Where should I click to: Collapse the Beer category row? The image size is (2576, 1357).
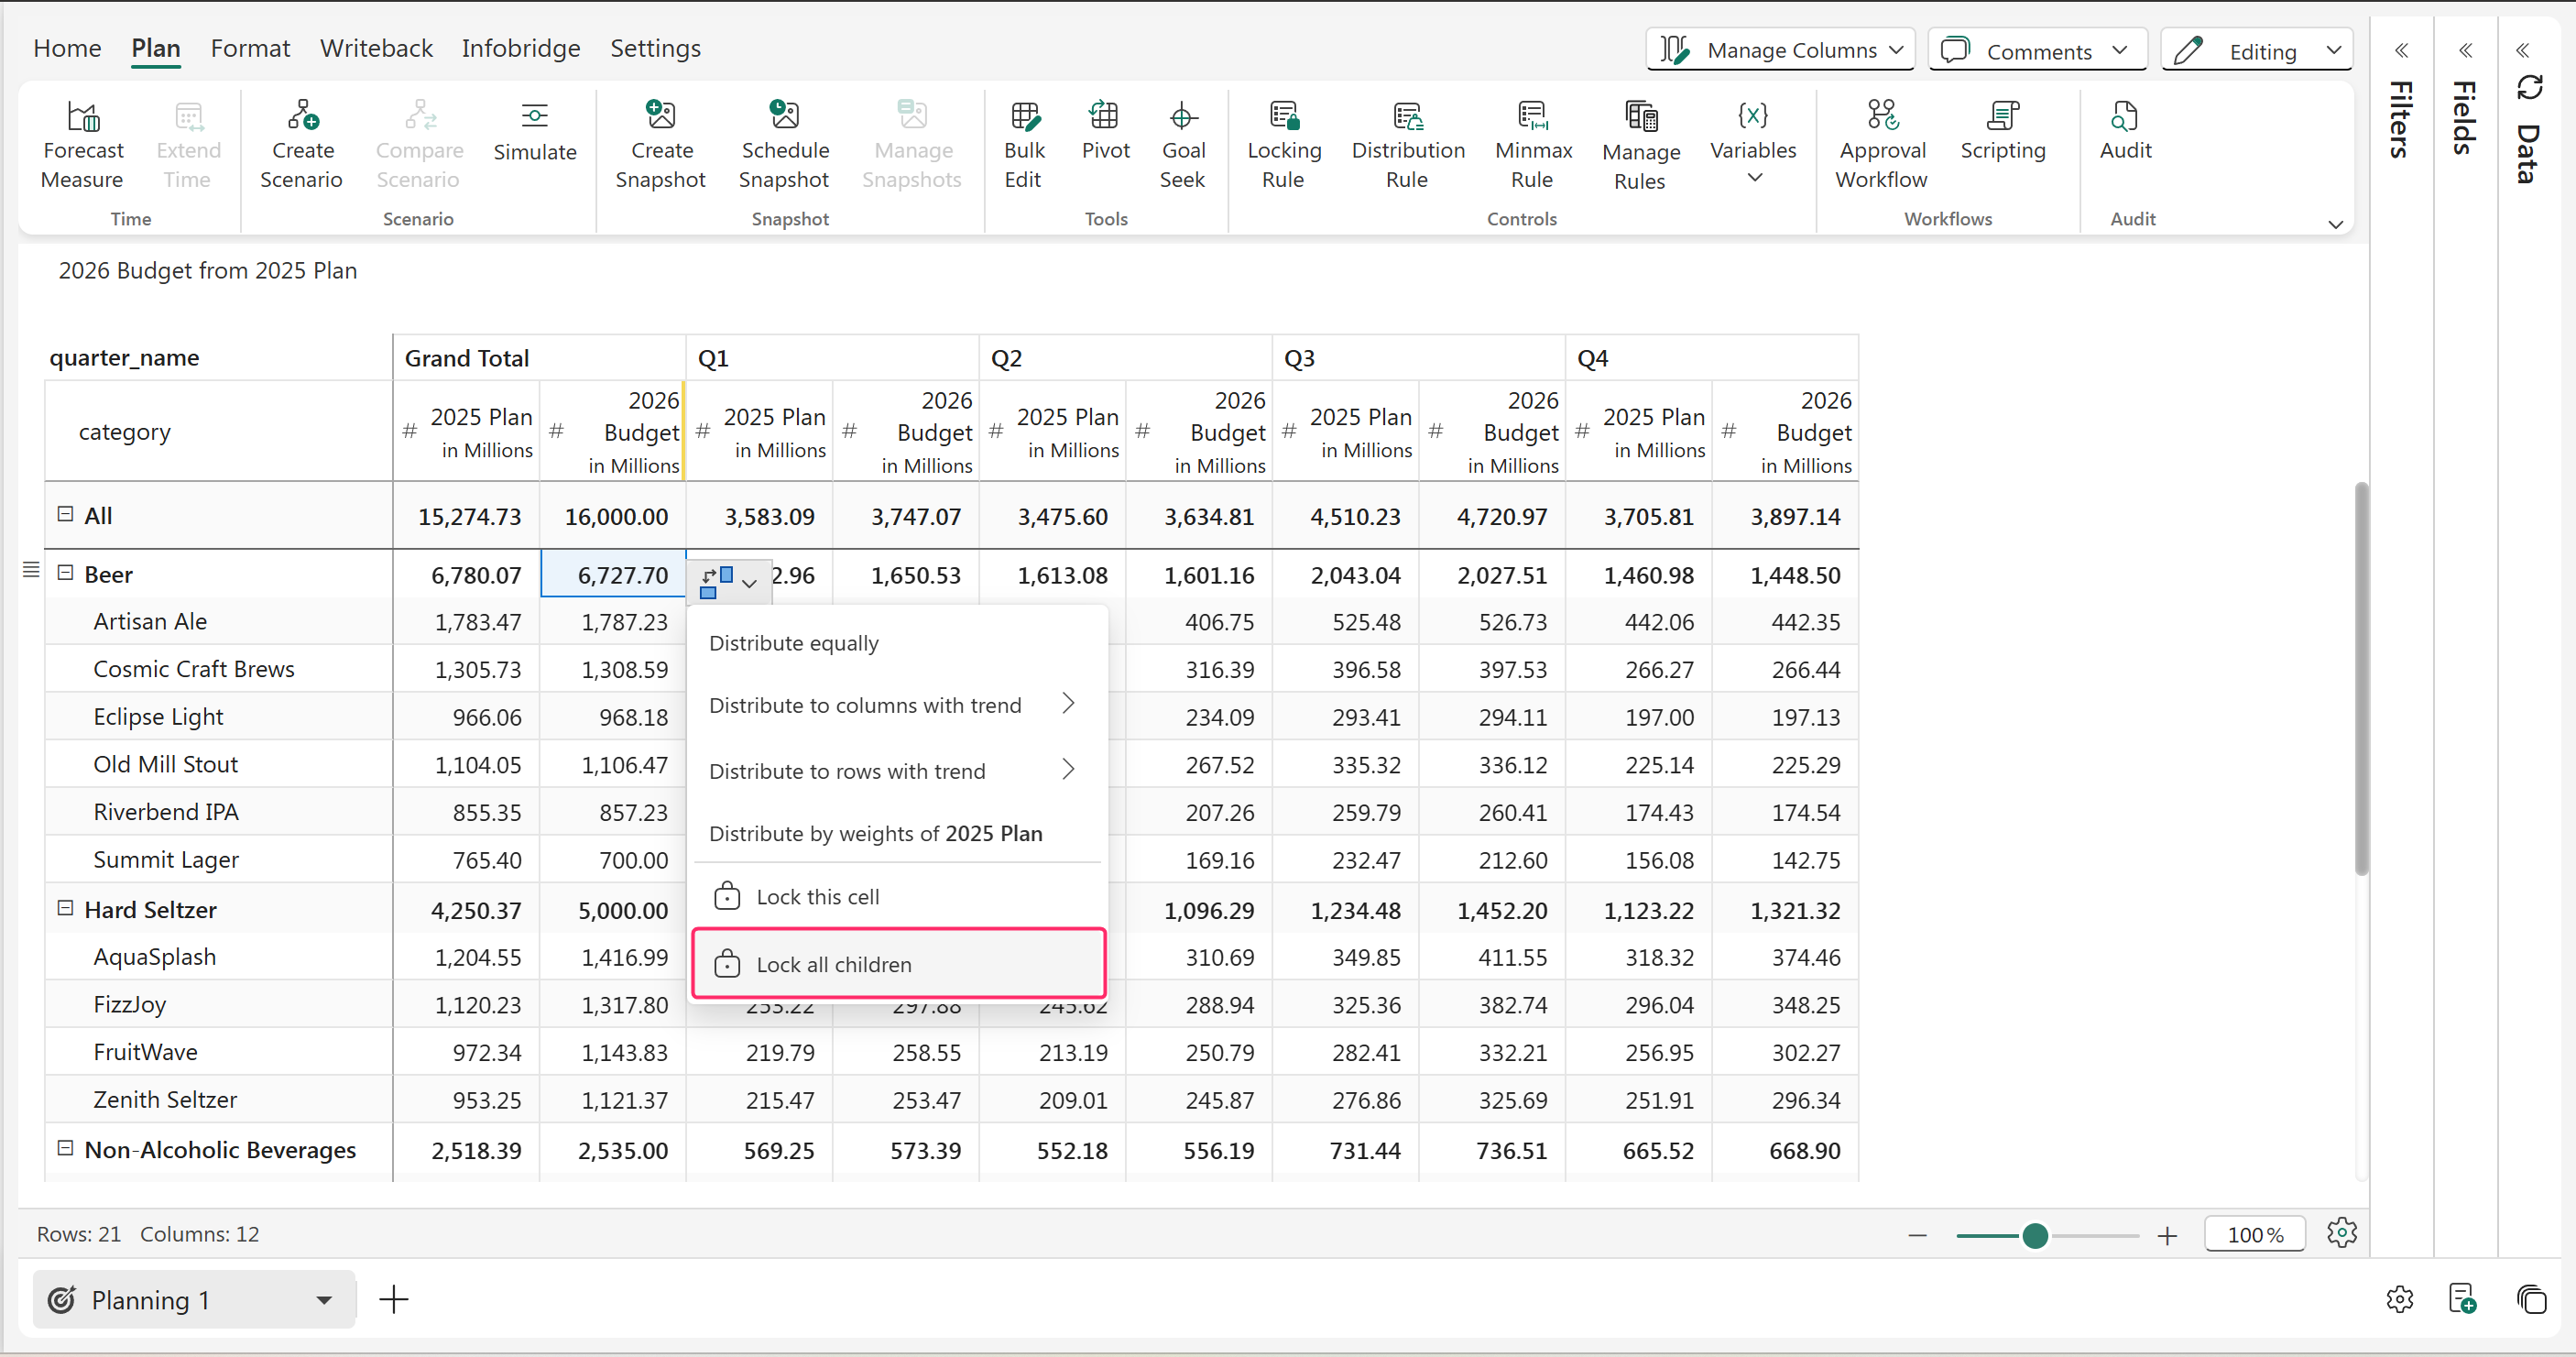[66, 573]
